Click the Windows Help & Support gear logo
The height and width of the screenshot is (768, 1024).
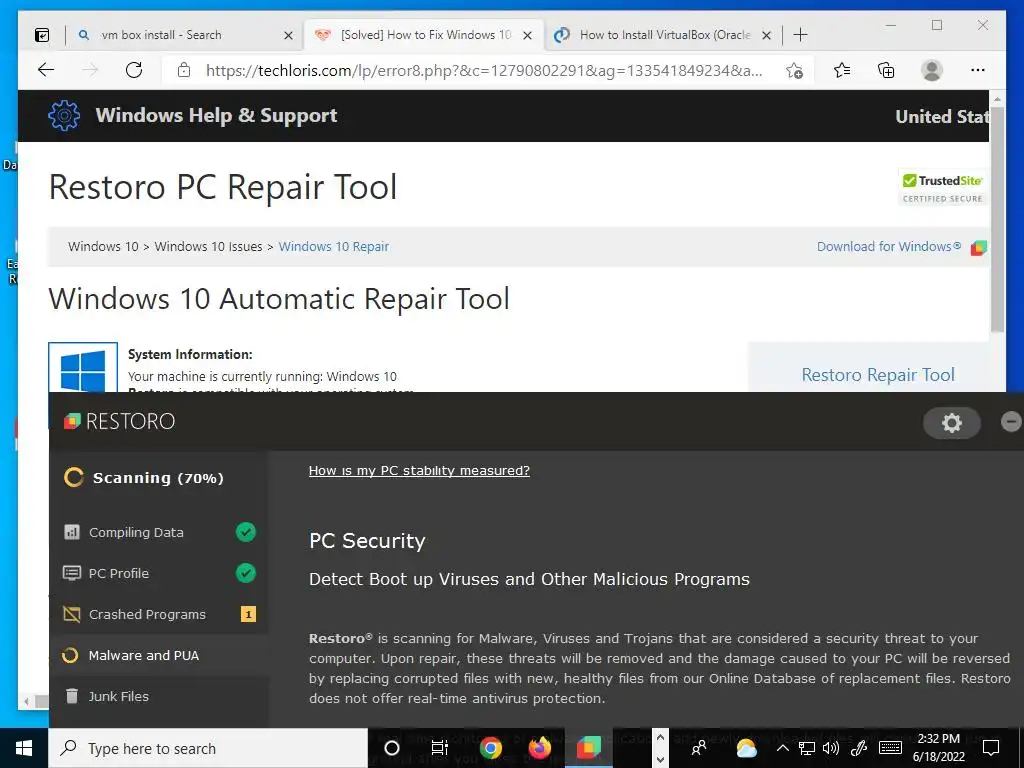tap(64, 116)
